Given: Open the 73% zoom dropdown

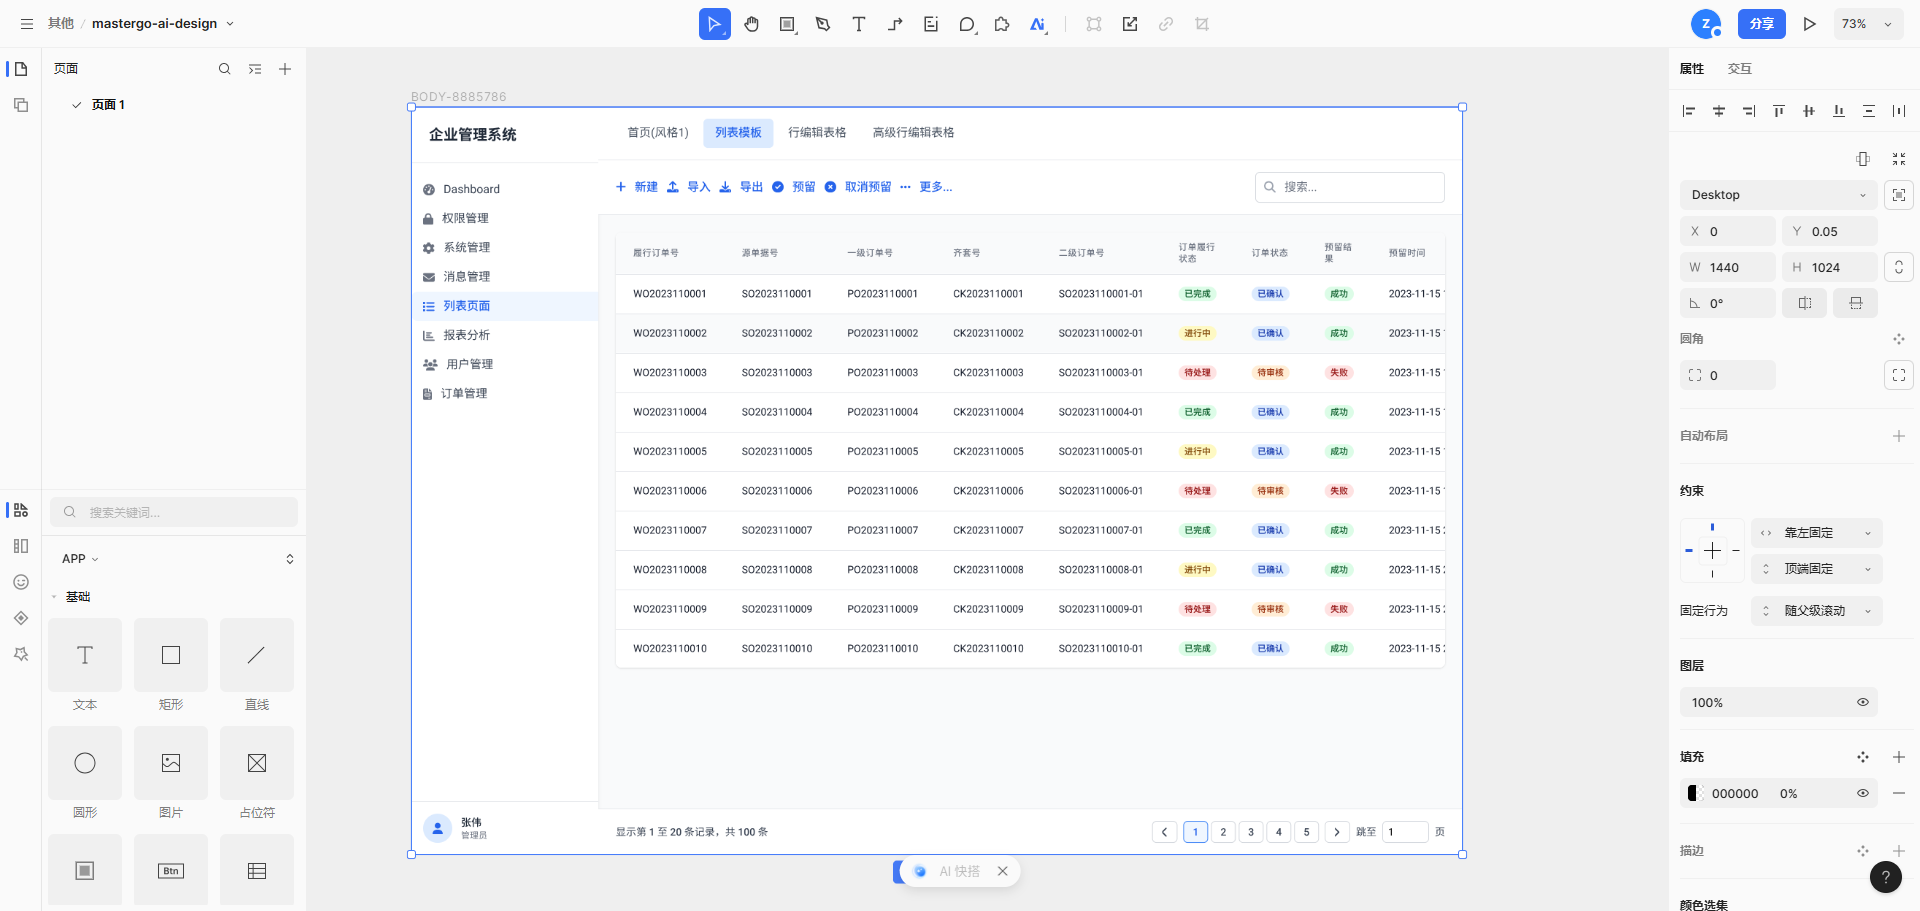Looking at the screenshot, I should click(x=1867, y=24).
